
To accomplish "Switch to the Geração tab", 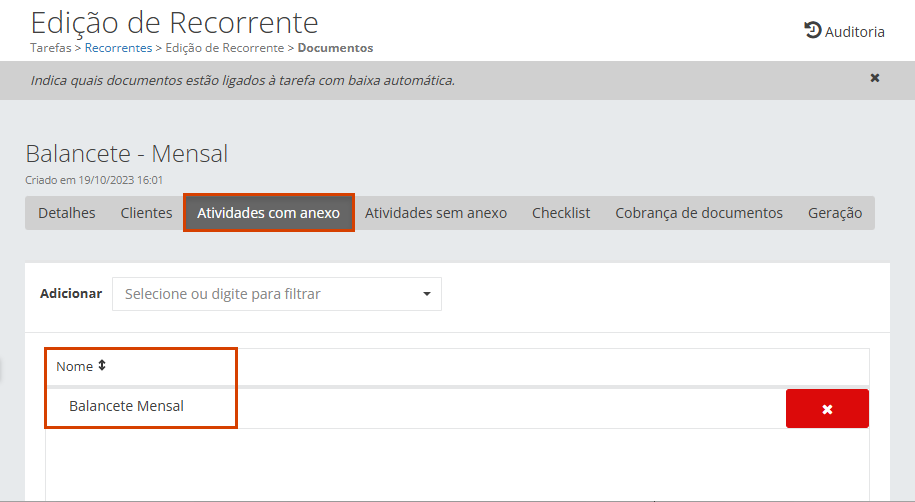I will [x=834, y=213].
